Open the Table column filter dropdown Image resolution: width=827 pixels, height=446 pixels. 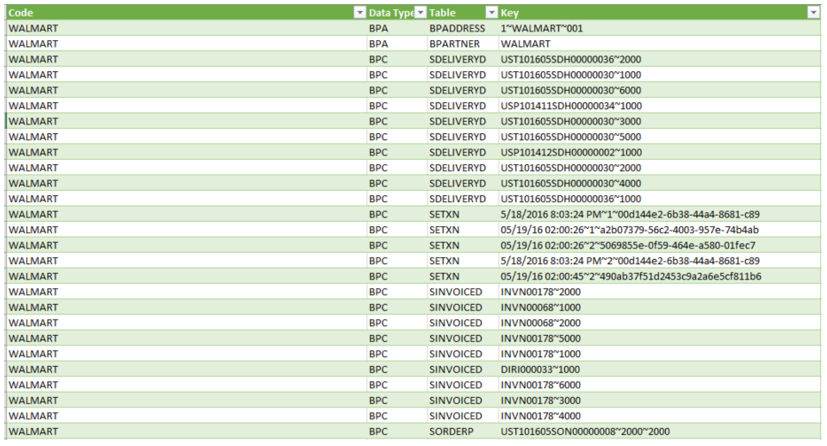click(492, 13)
